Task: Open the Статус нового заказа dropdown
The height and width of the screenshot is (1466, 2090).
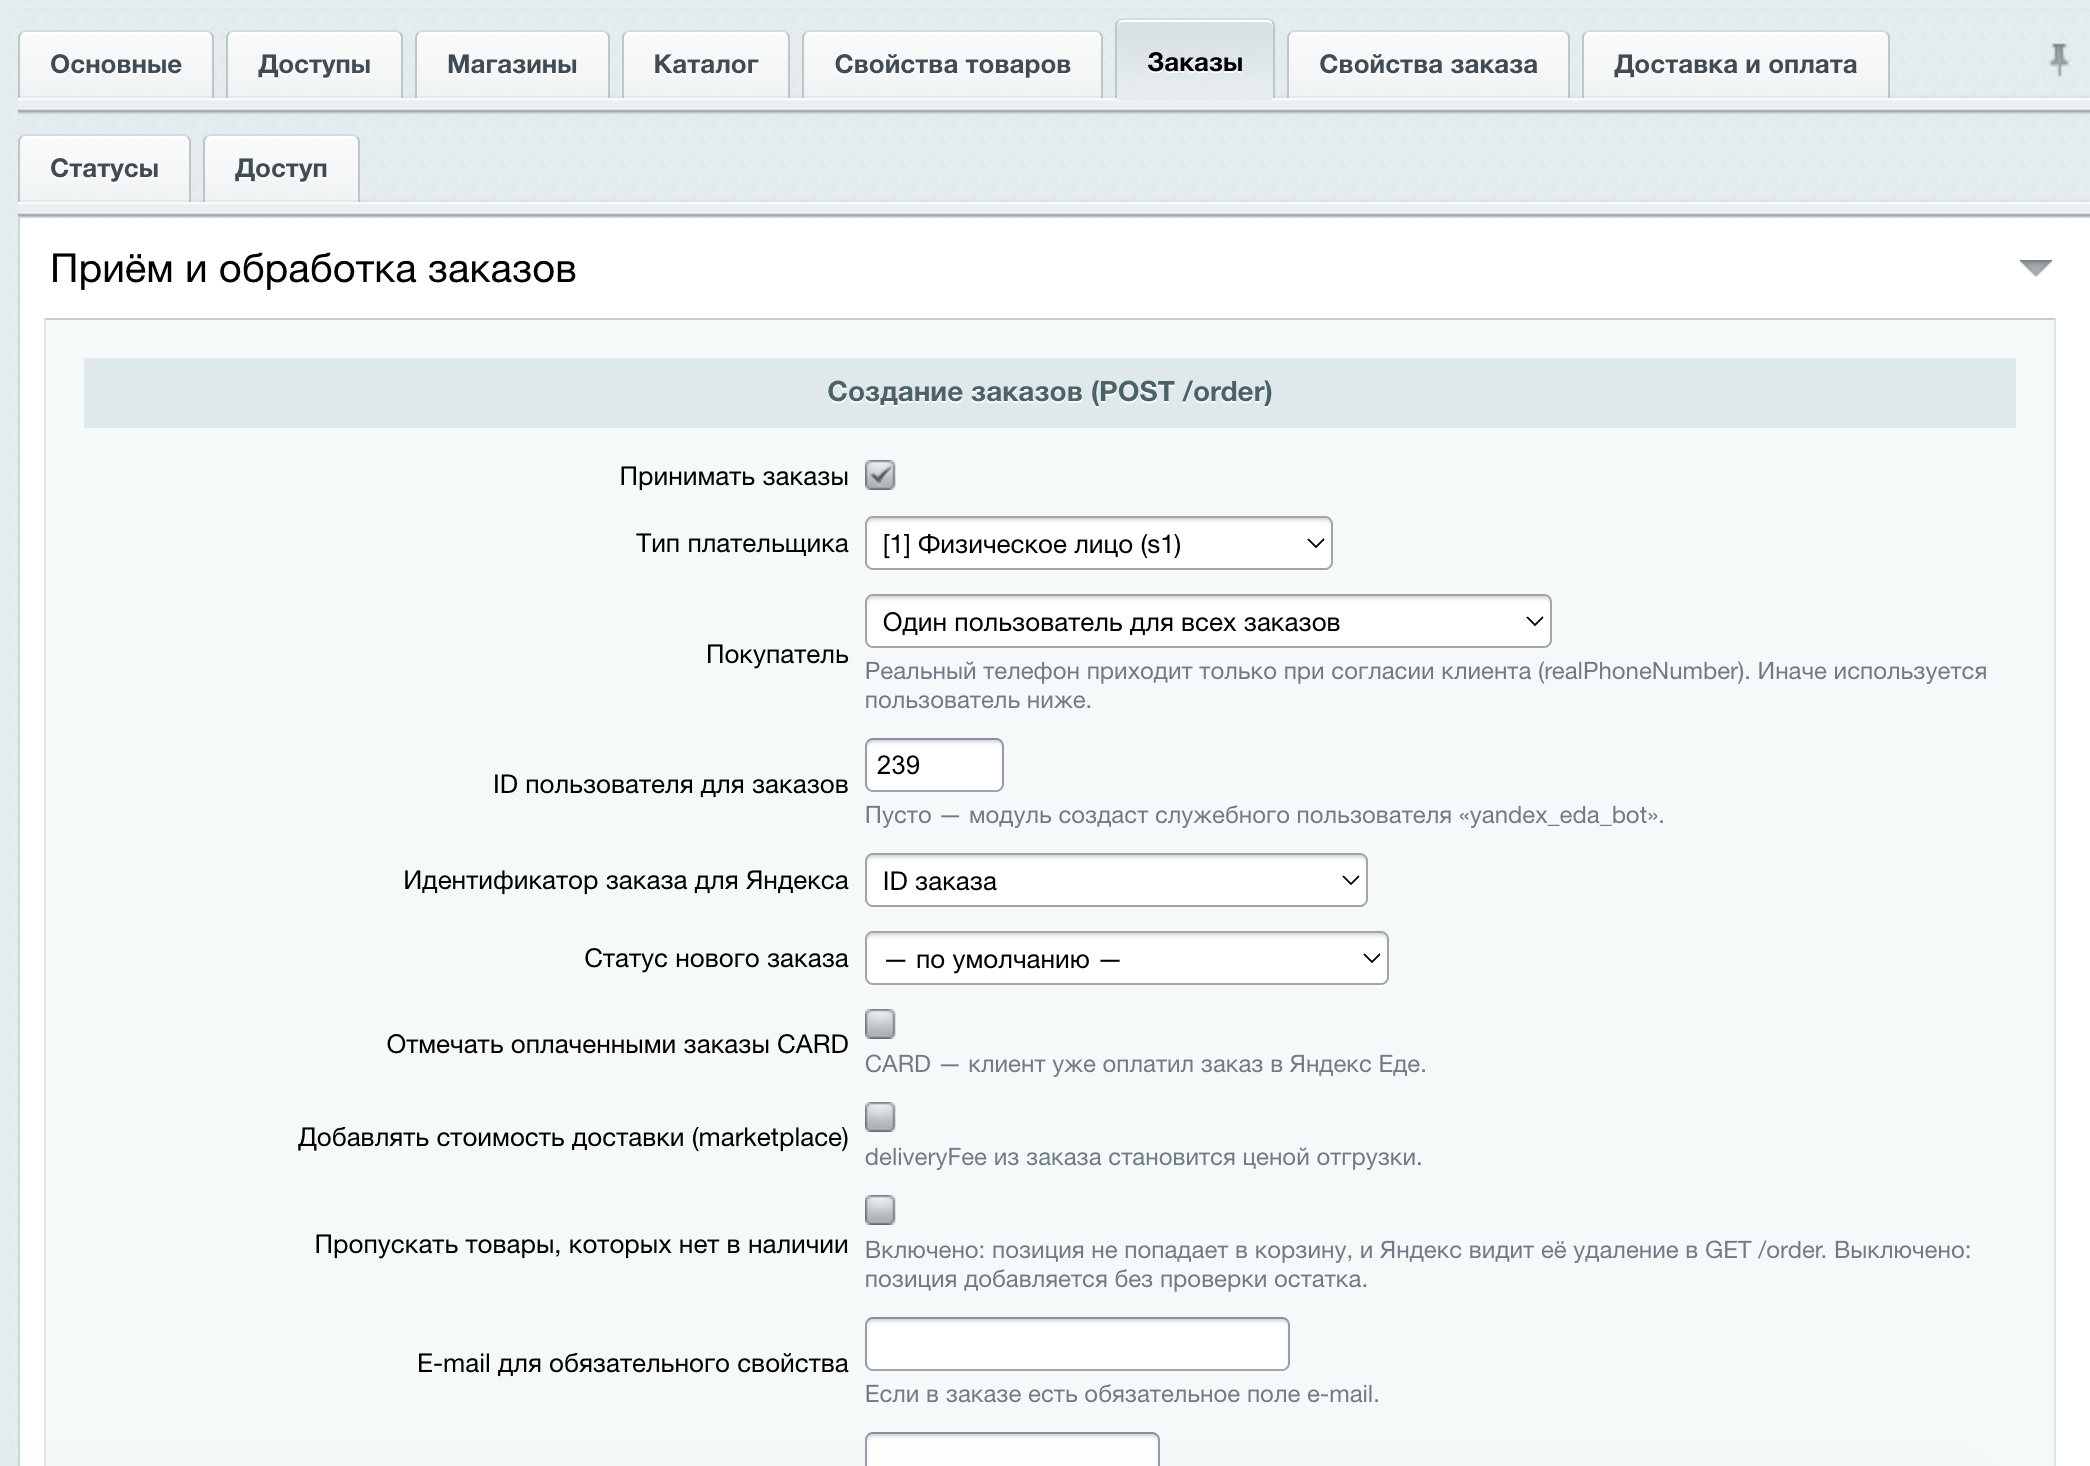Action: click(x=1126, y=958)
